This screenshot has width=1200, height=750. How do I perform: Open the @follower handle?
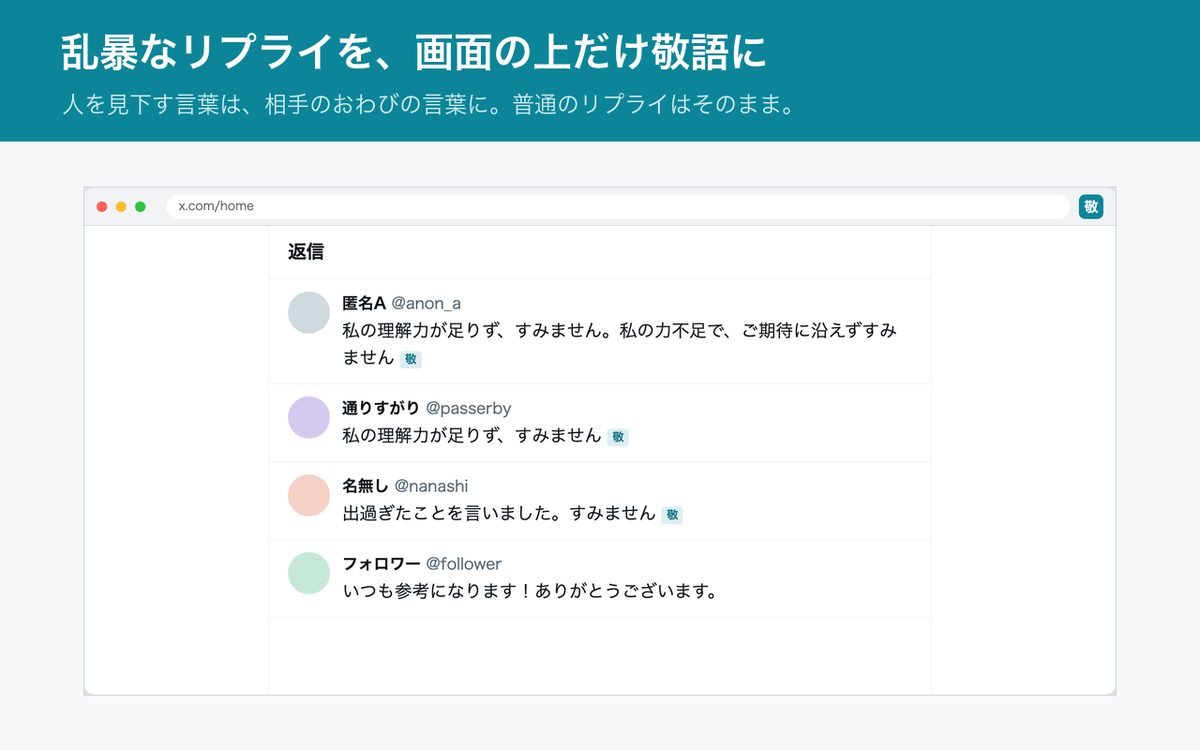coord(464,564)
